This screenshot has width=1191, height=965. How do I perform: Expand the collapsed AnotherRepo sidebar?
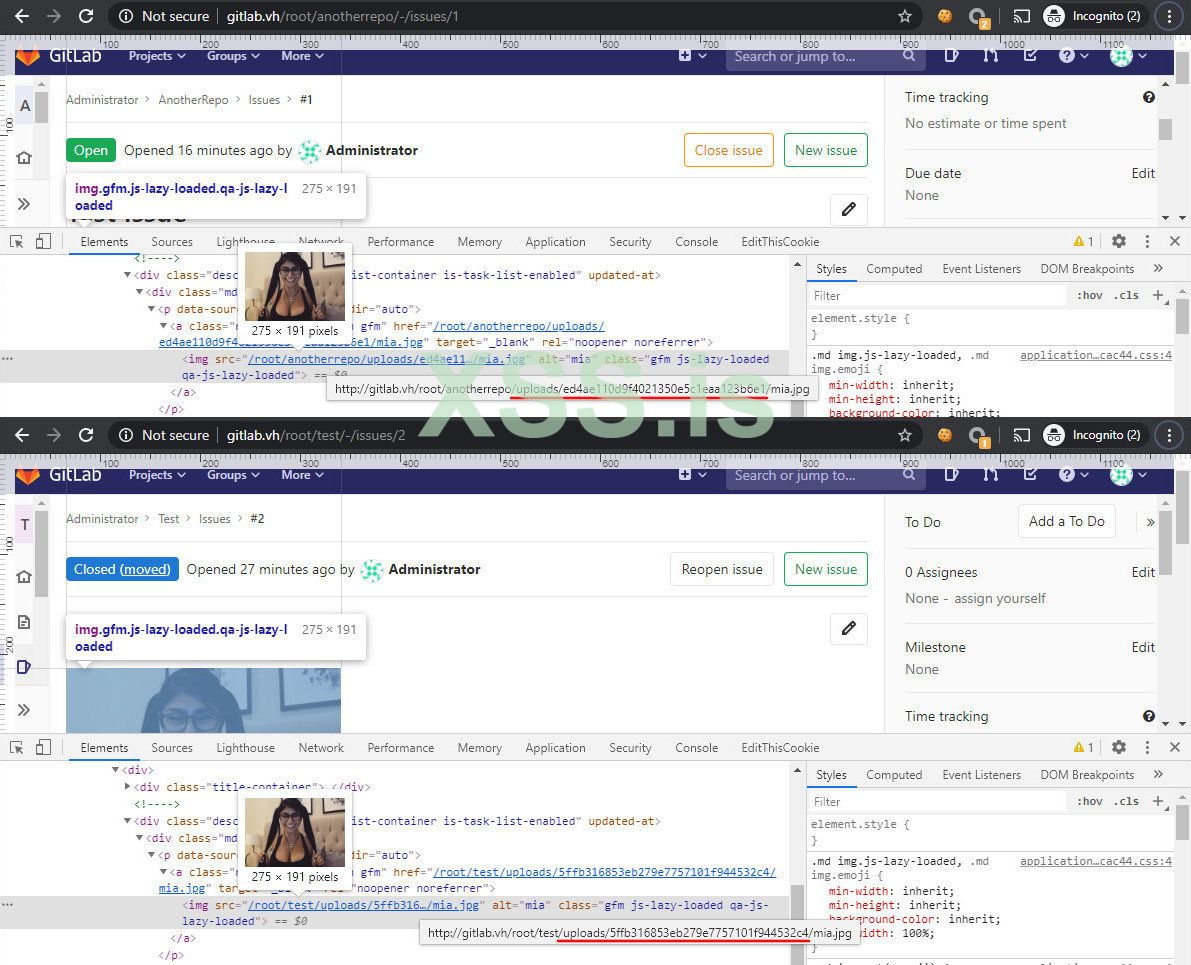[x=24, y=204]
